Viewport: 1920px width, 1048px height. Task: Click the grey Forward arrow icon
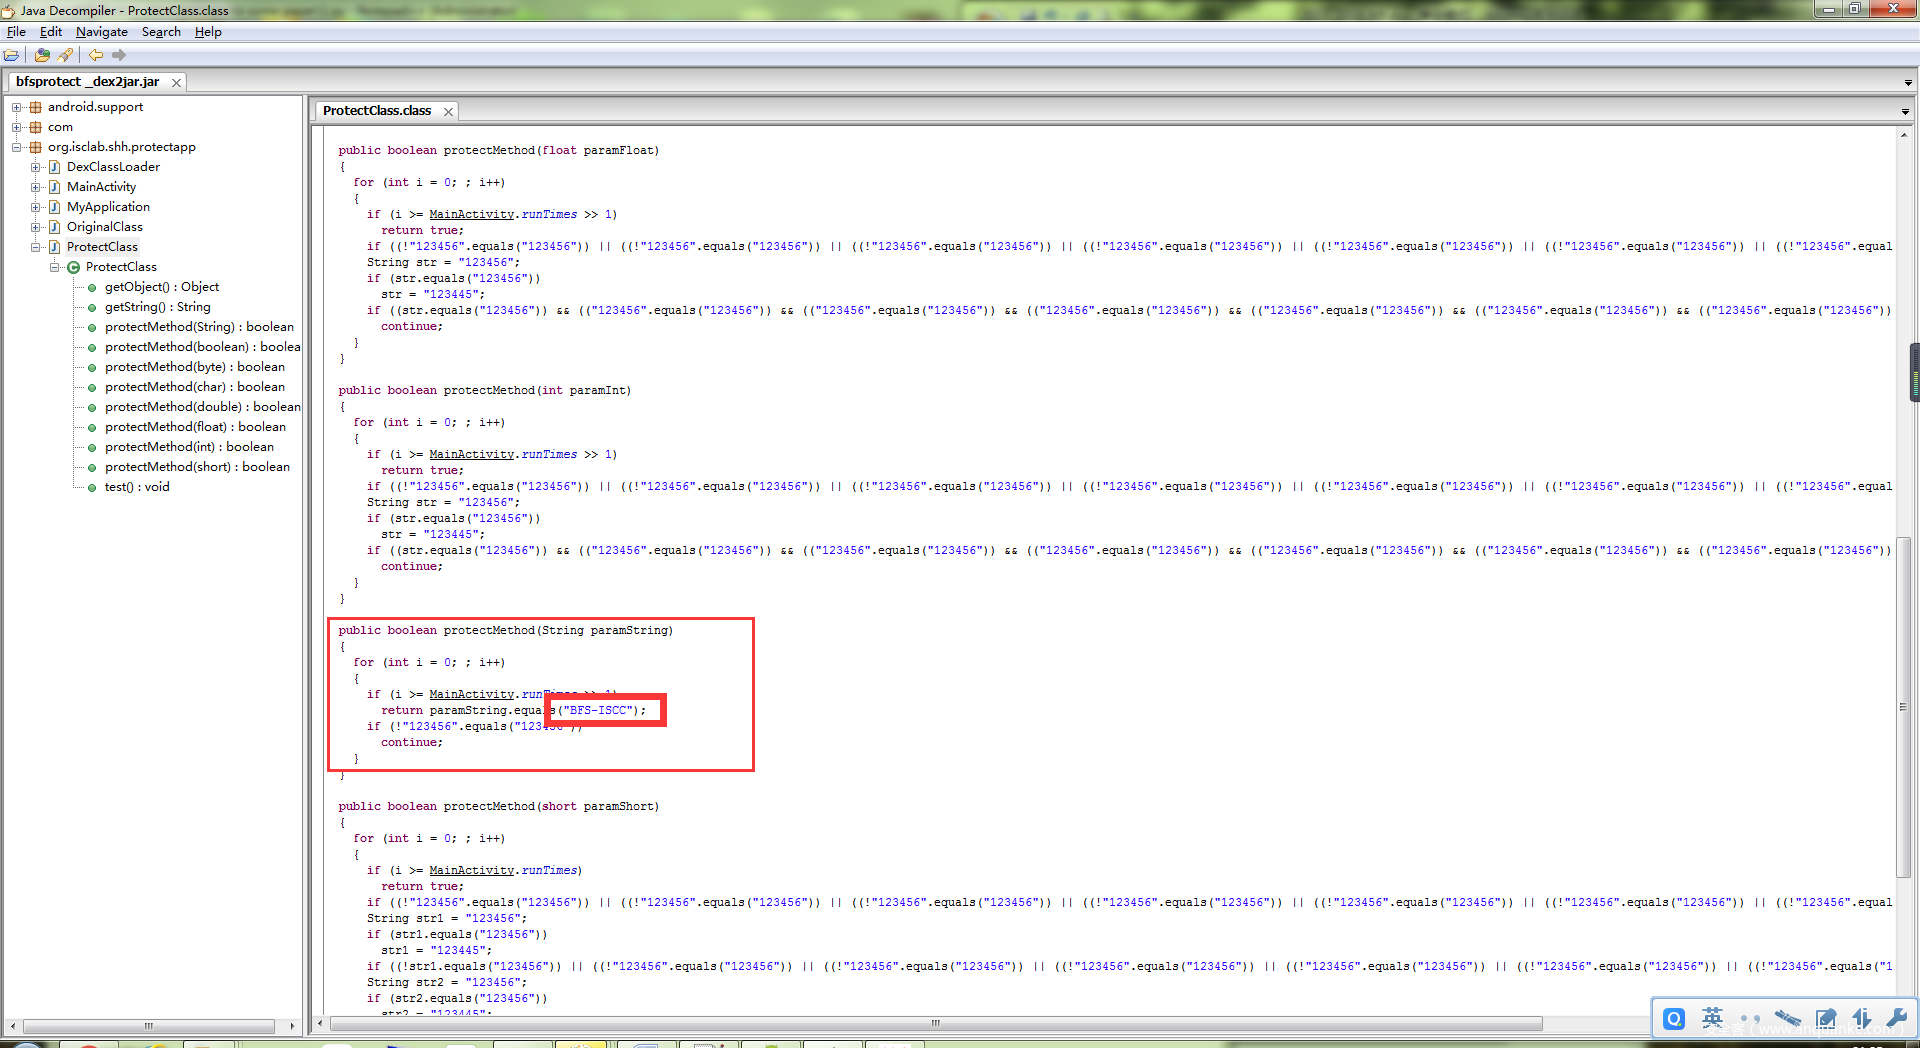click(119, 55)
